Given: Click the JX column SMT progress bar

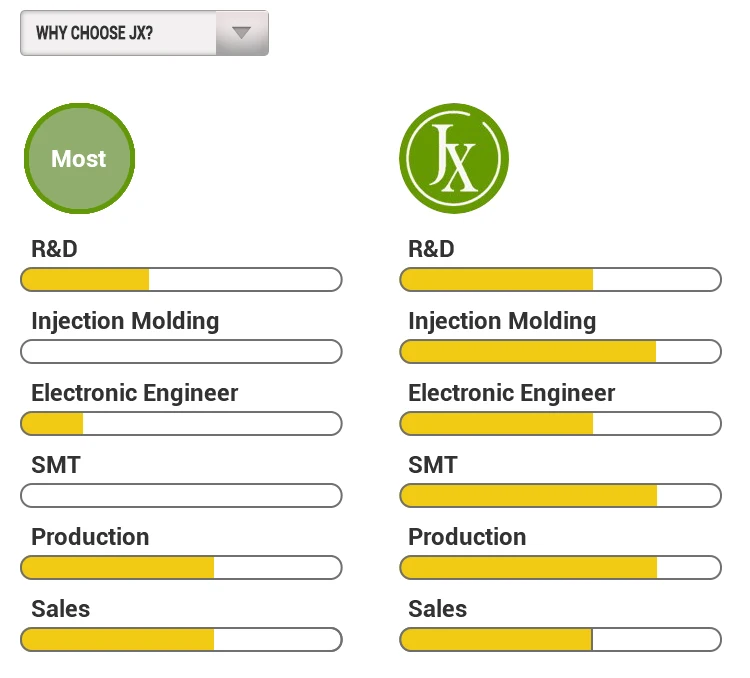Looking at the screenshot, I should [560, 495].
